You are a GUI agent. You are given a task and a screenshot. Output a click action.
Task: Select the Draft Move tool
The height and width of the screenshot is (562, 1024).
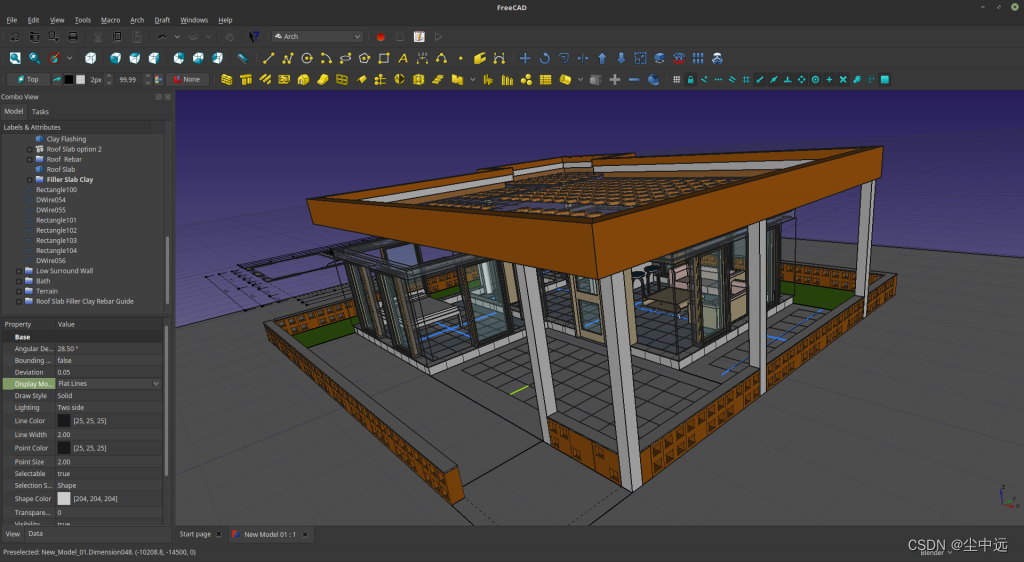point(525,58)
